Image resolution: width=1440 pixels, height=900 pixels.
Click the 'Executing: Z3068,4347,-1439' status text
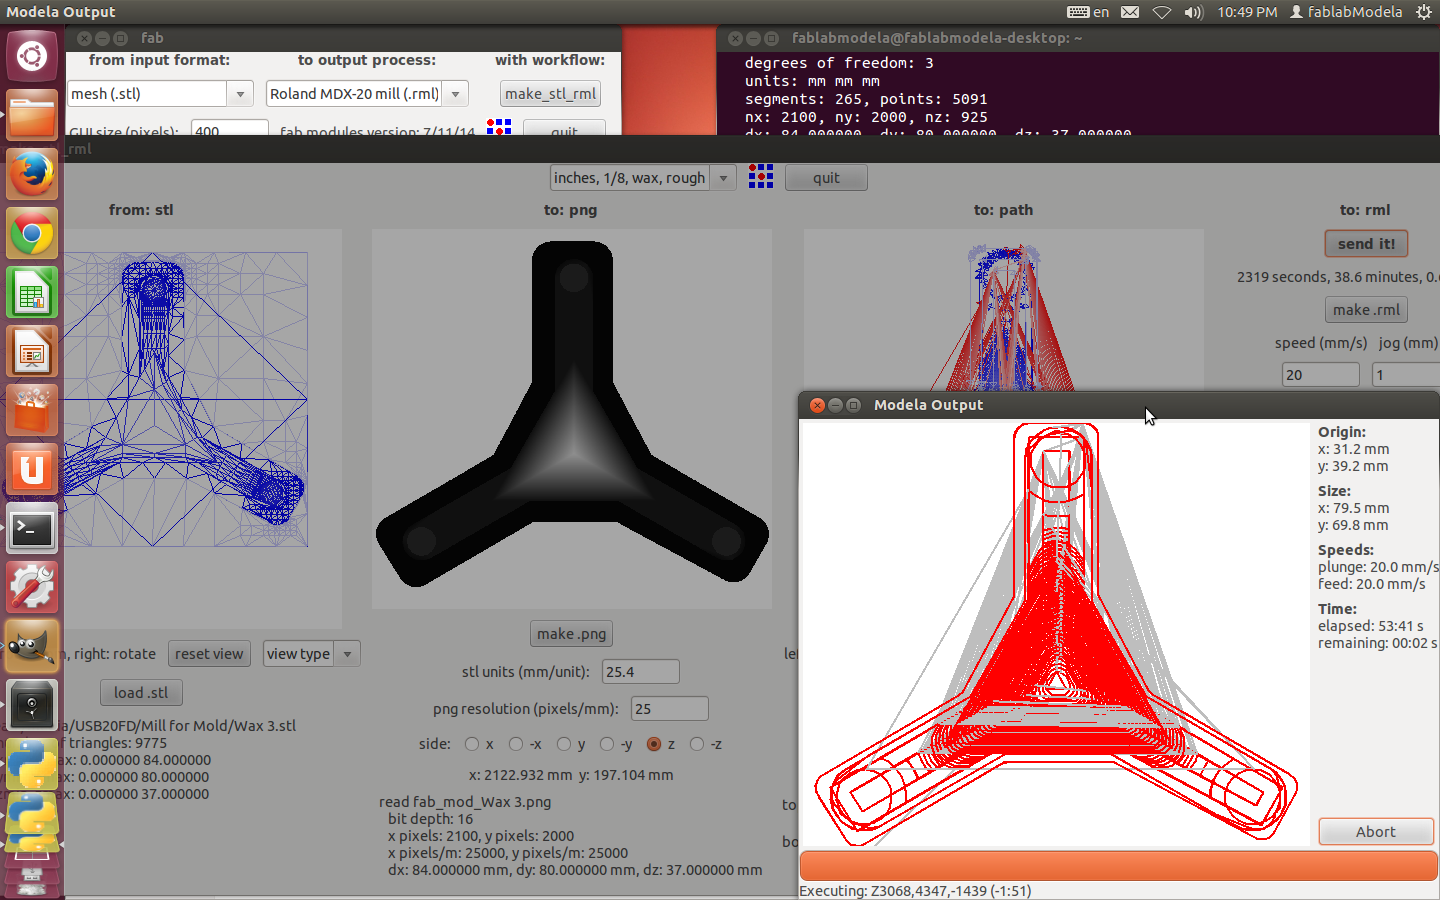[915, 891]
